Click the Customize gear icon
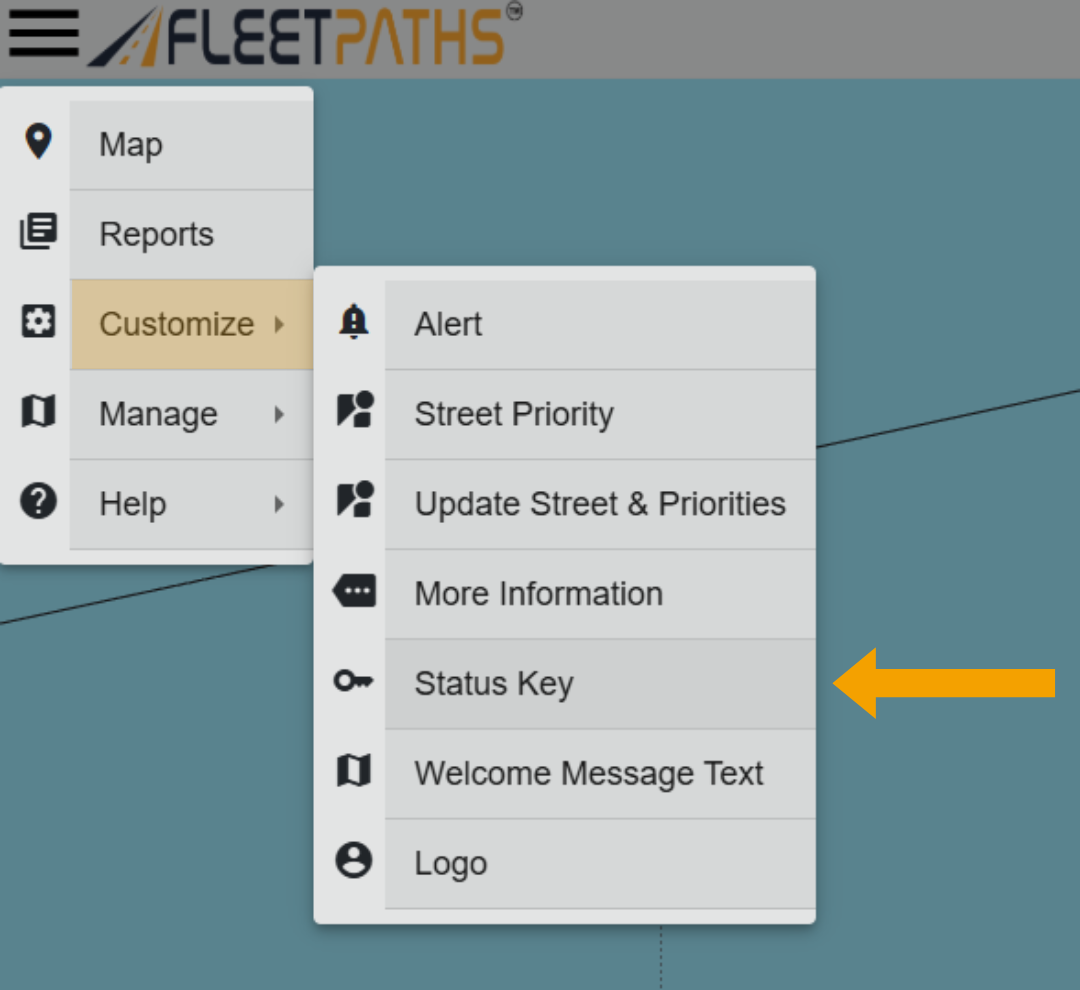1080x990 pixels. (38, 322)
